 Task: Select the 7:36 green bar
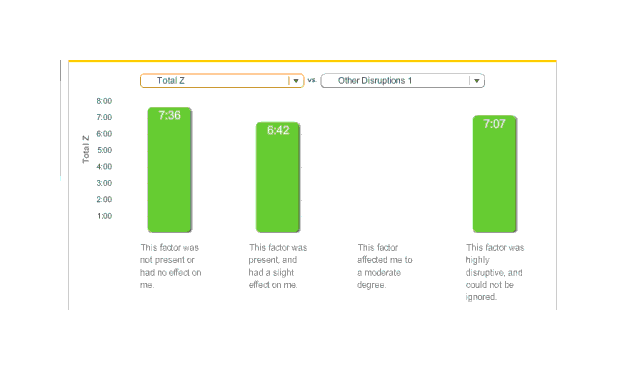[170, 170]
